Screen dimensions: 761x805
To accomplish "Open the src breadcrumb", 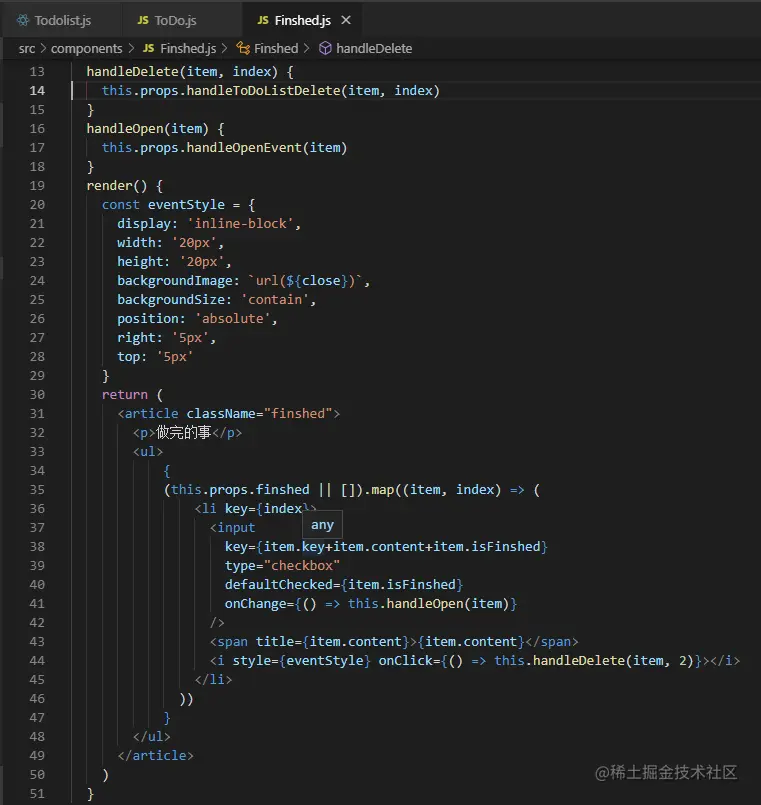I will click(27, 49).
